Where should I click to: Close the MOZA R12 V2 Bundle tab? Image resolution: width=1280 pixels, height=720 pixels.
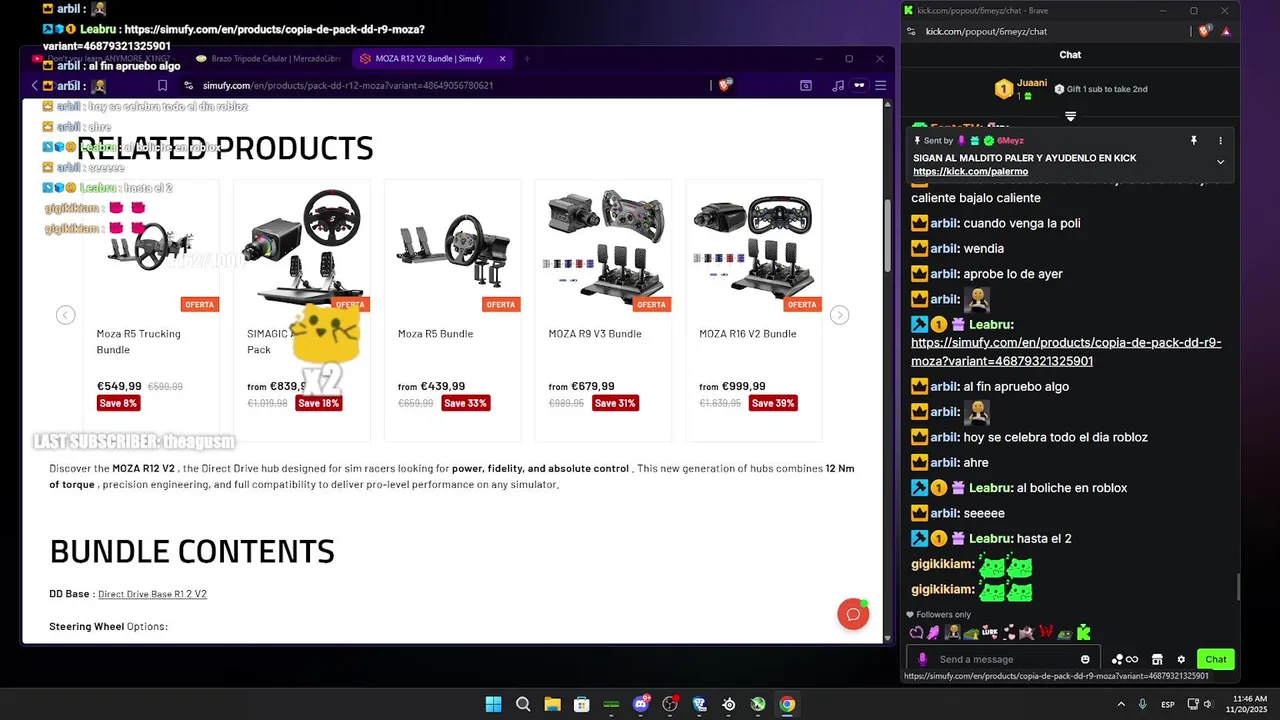(502, 59)
